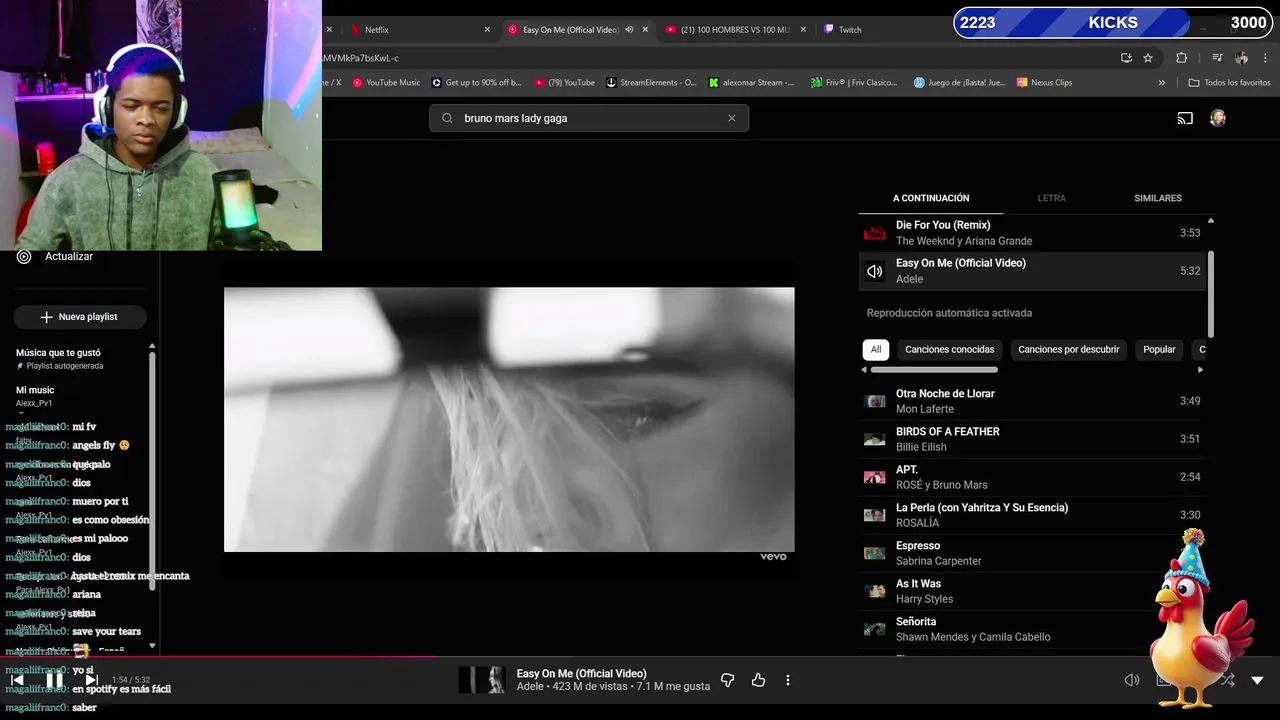The image size is (1280, 720).
Task: Click the search magnifier icon
Action: point(447,118)
